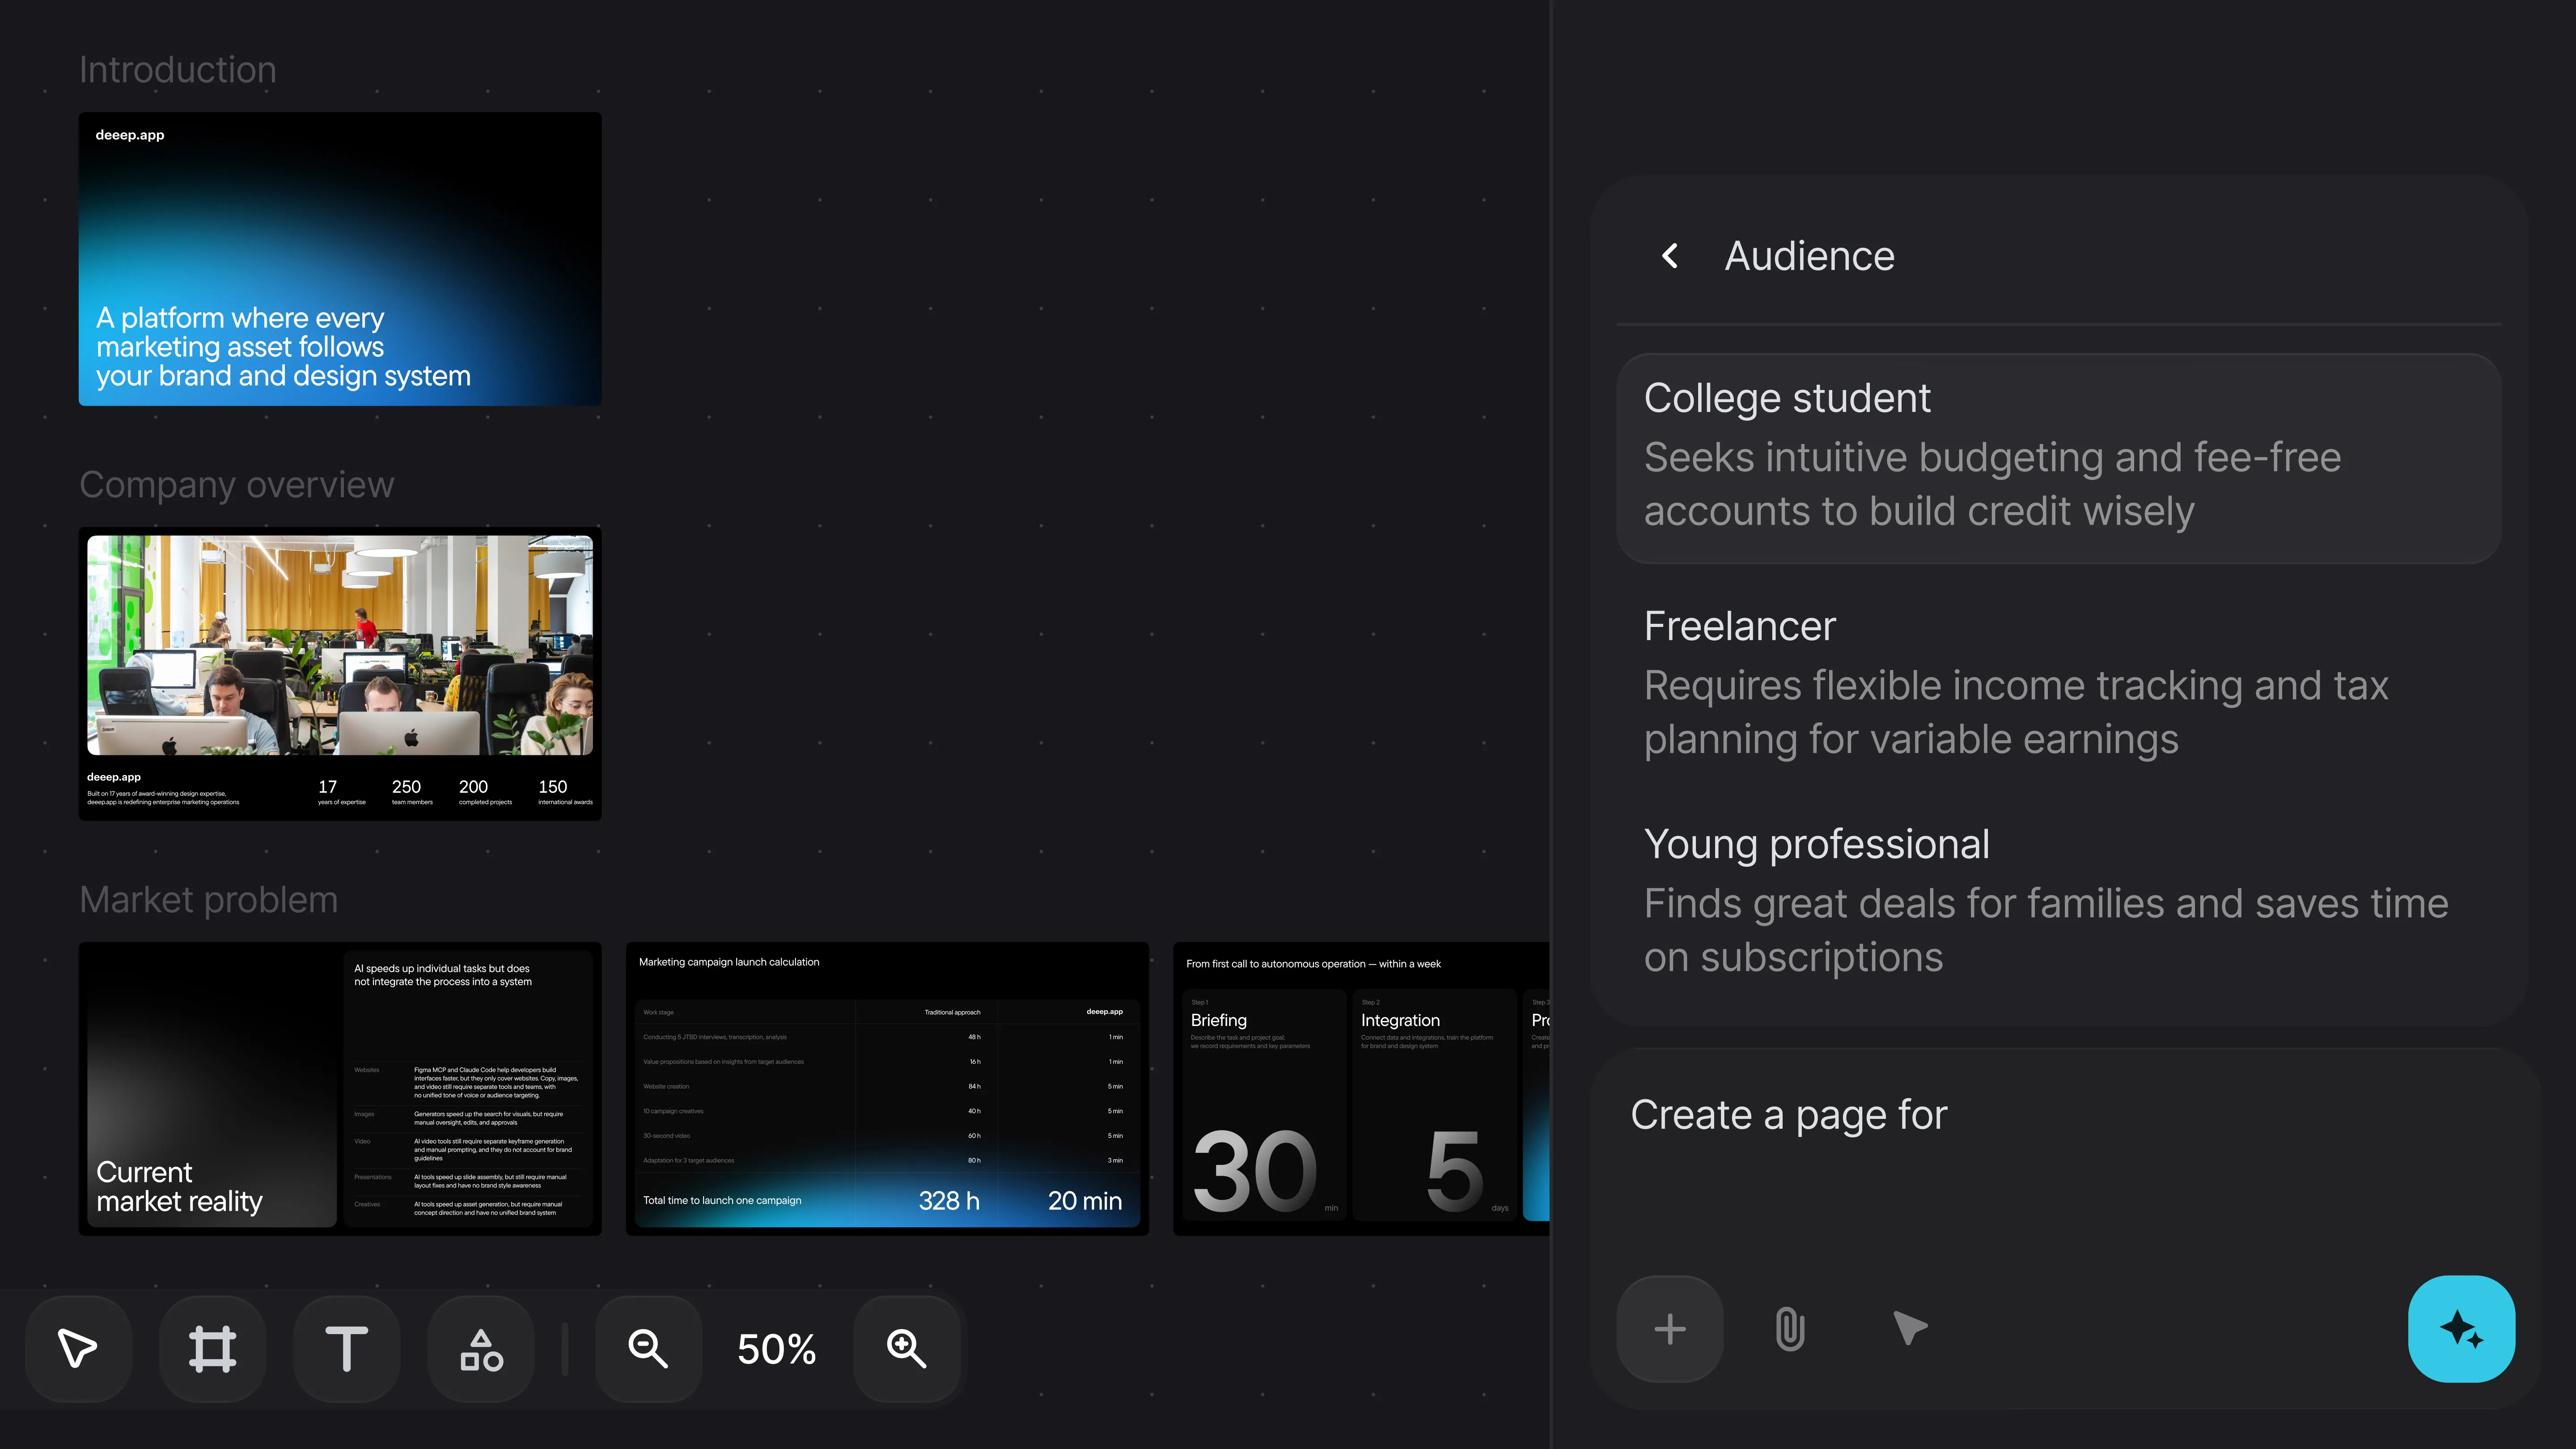Viewport: 2576px width, 1449px height.
Task: Choose the College student audience
Action: click(2059, 457)
